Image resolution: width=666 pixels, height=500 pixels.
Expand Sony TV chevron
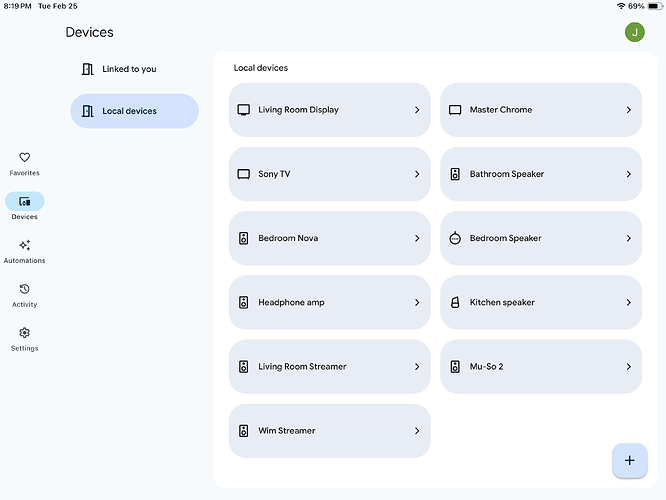pyautogui.click(x=417, y=174)
